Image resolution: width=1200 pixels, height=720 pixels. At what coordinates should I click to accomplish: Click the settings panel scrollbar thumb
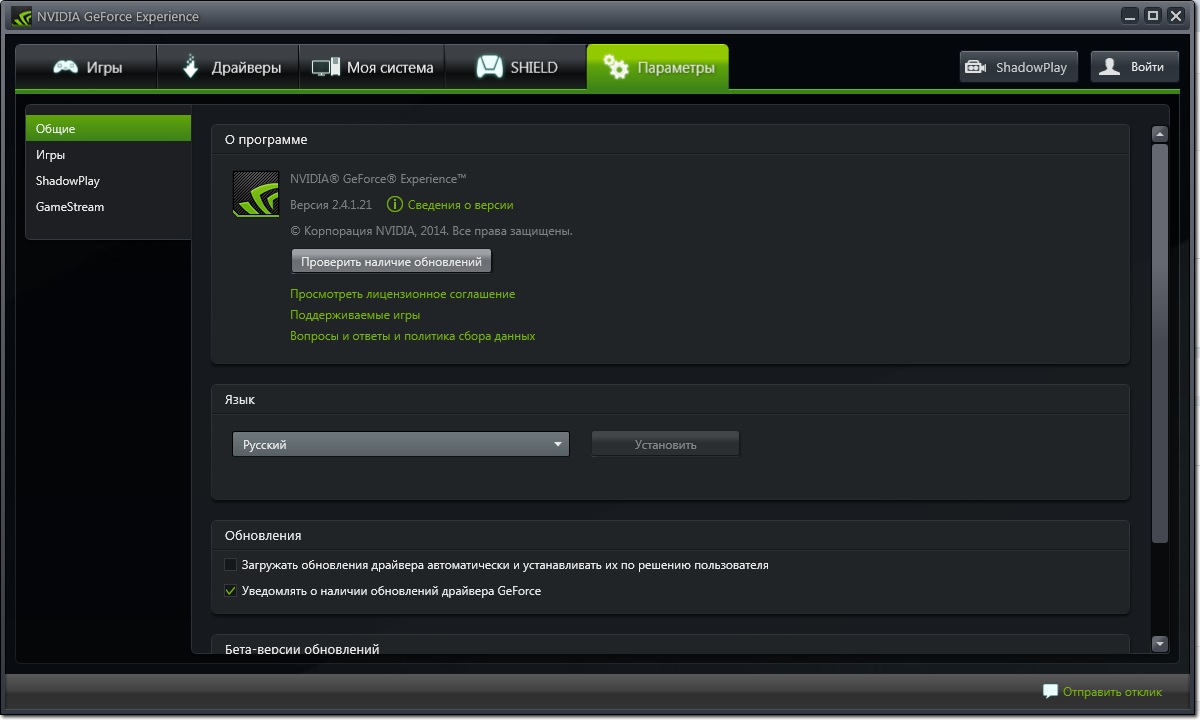1160,344
